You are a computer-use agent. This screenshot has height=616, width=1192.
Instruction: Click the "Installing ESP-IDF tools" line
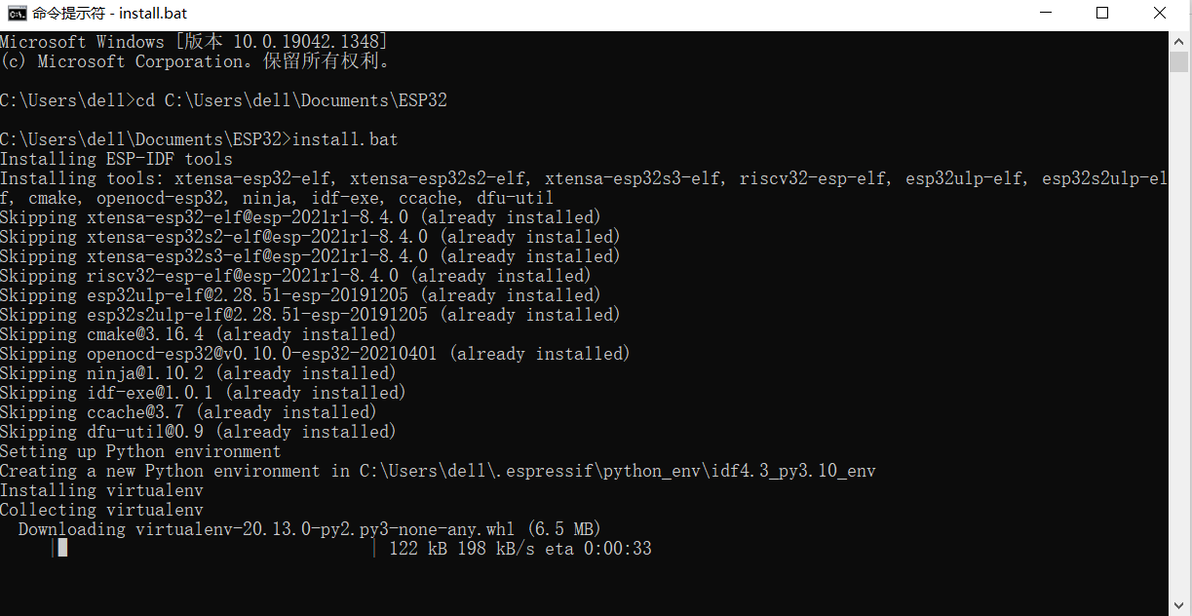[x=116, y=159]
